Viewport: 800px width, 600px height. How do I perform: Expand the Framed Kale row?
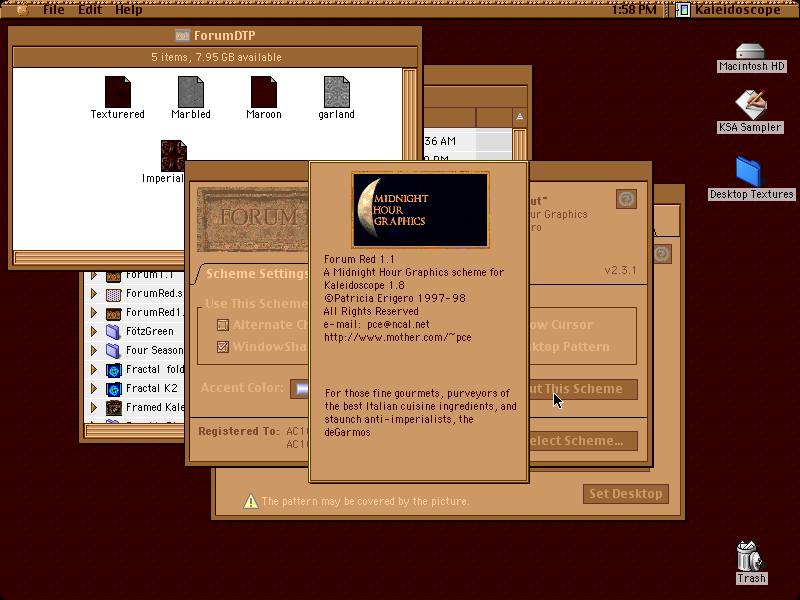click(94, 407)
